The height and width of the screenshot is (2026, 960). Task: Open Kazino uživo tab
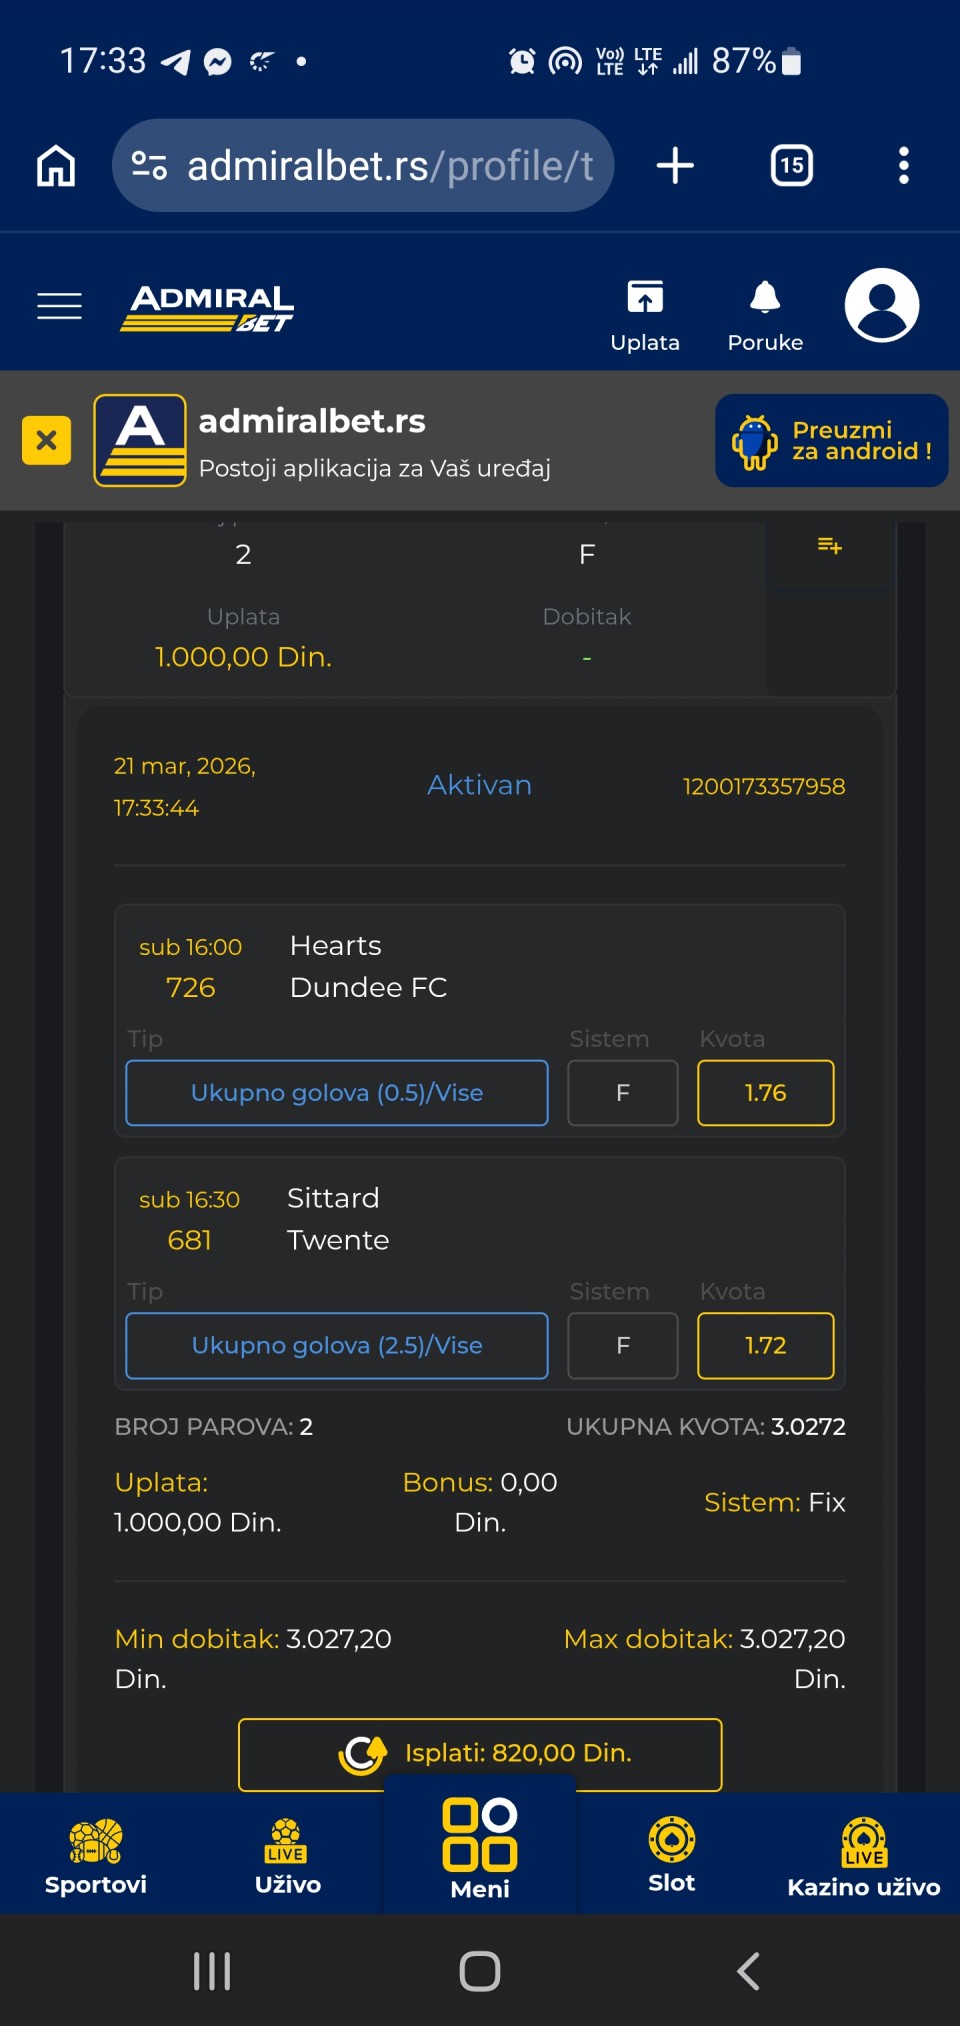(864, 1857)
